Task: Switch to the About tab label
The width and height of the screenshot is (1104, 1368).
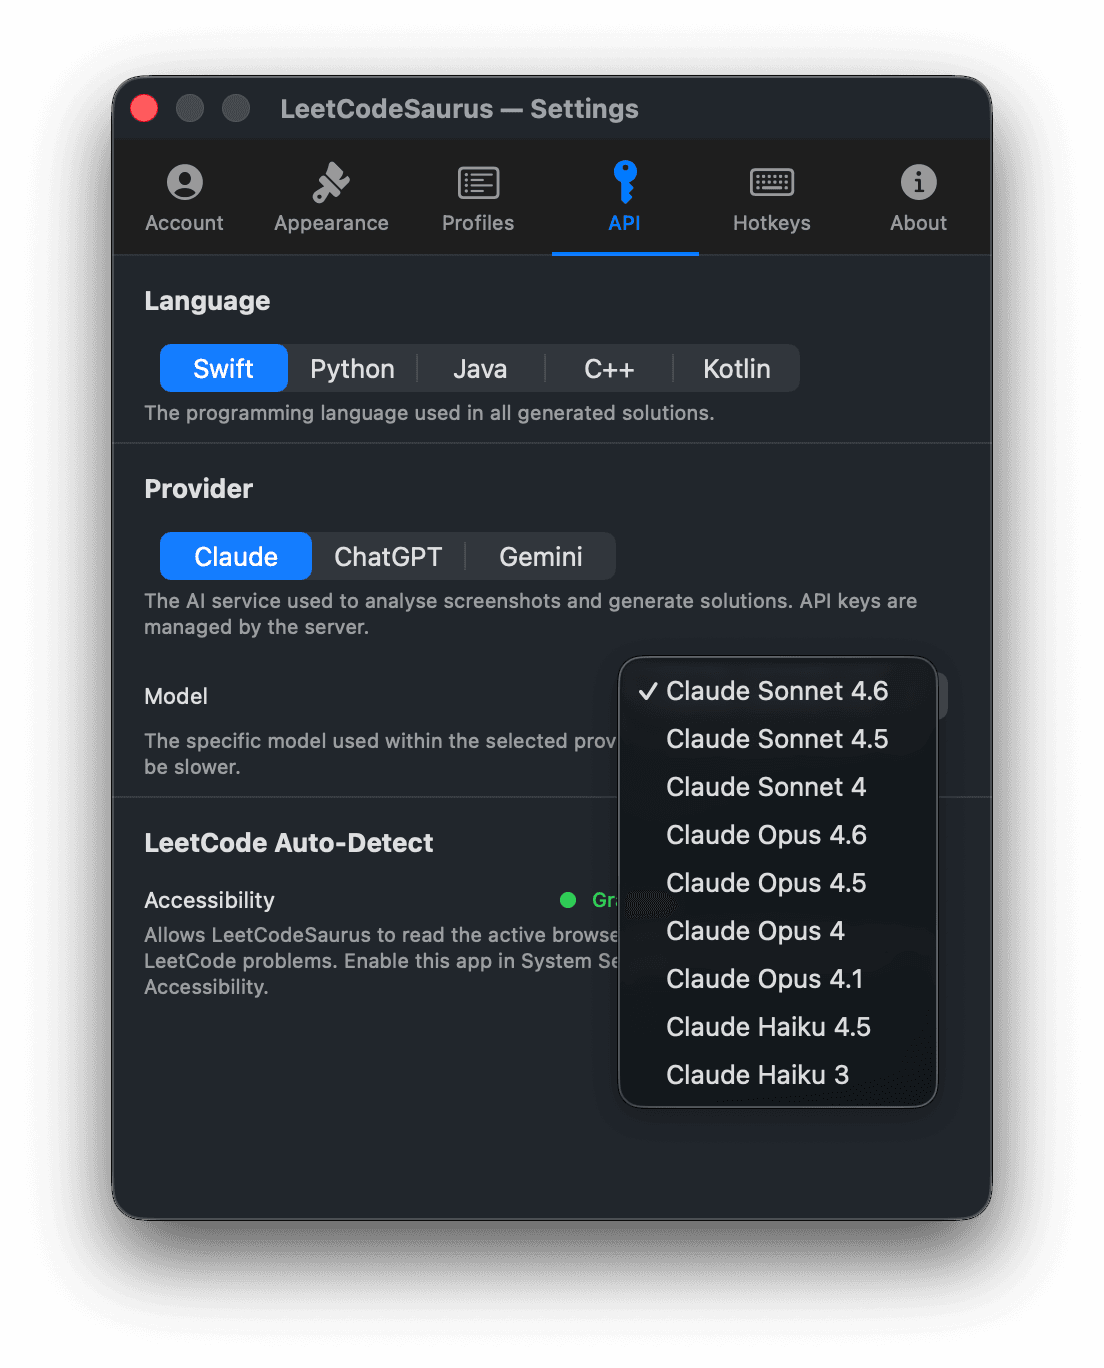Action: [x=919, y=223]
